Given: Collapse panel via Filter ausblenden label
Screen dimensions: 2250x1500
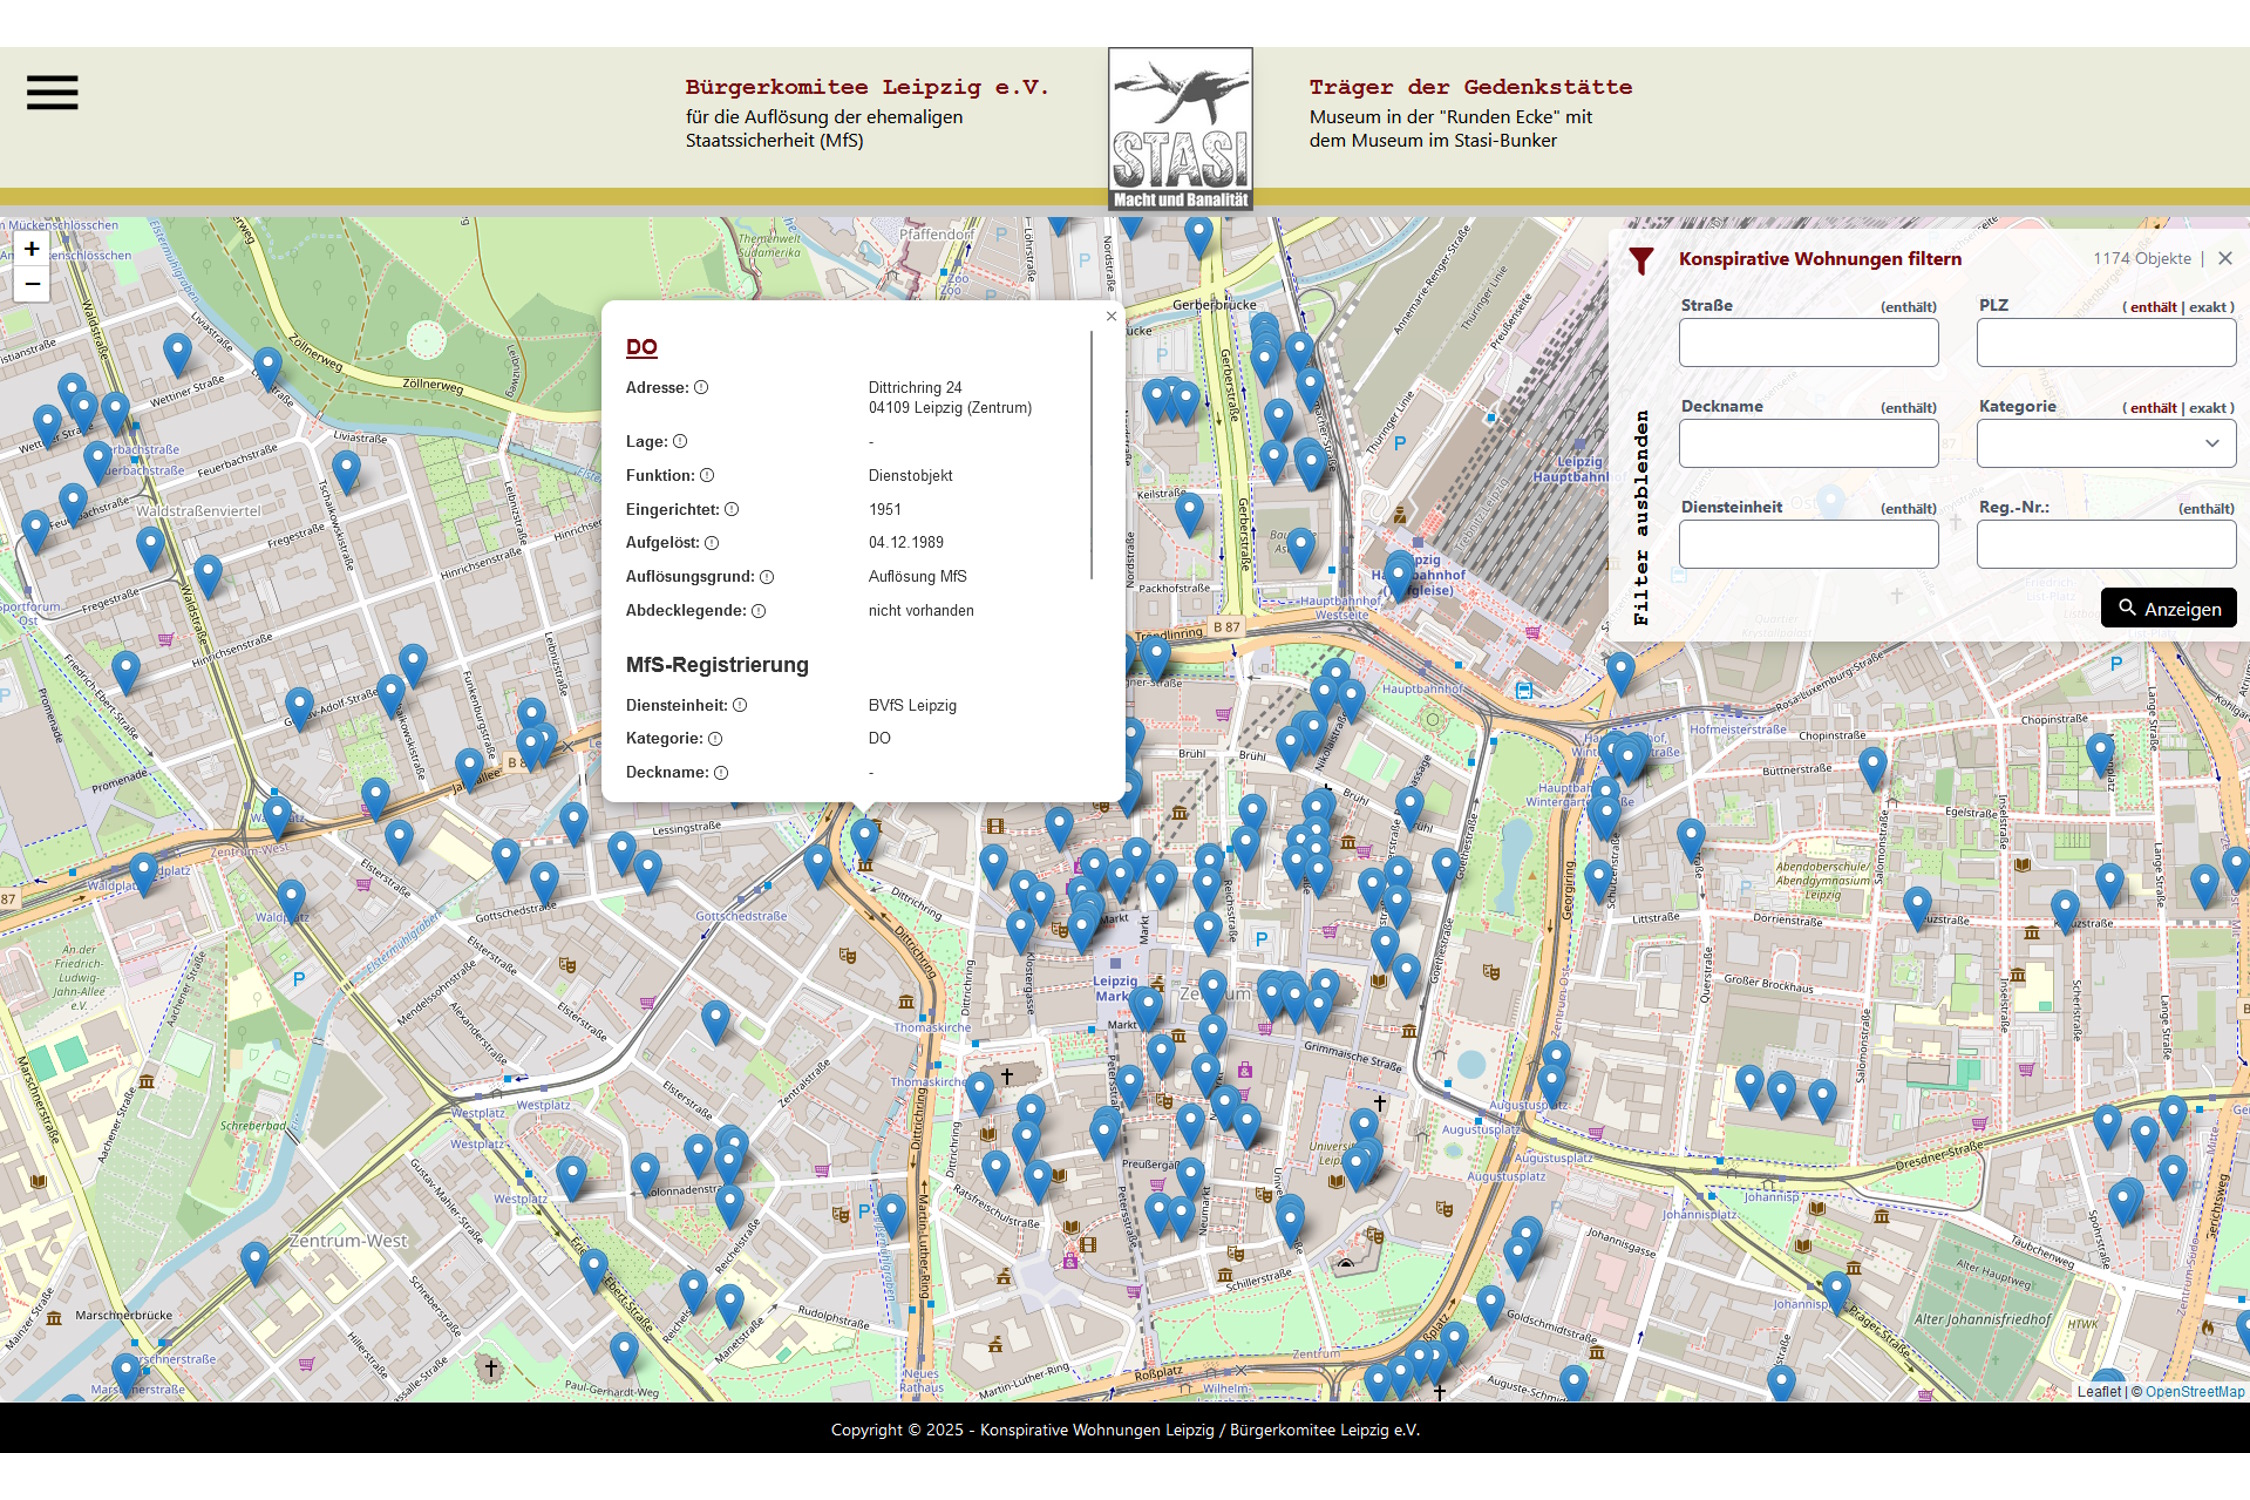Looking at the screenshot, I should coord(1641,518).
